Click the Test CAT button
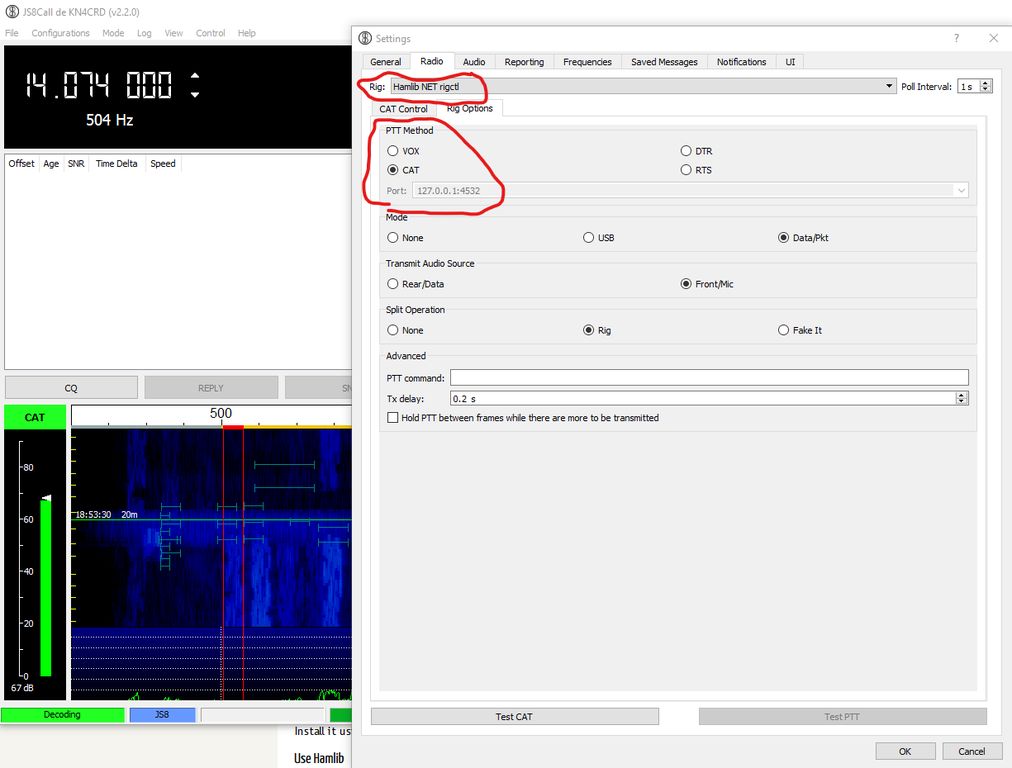The image size is (1012, 768). [x=514, y=716]
